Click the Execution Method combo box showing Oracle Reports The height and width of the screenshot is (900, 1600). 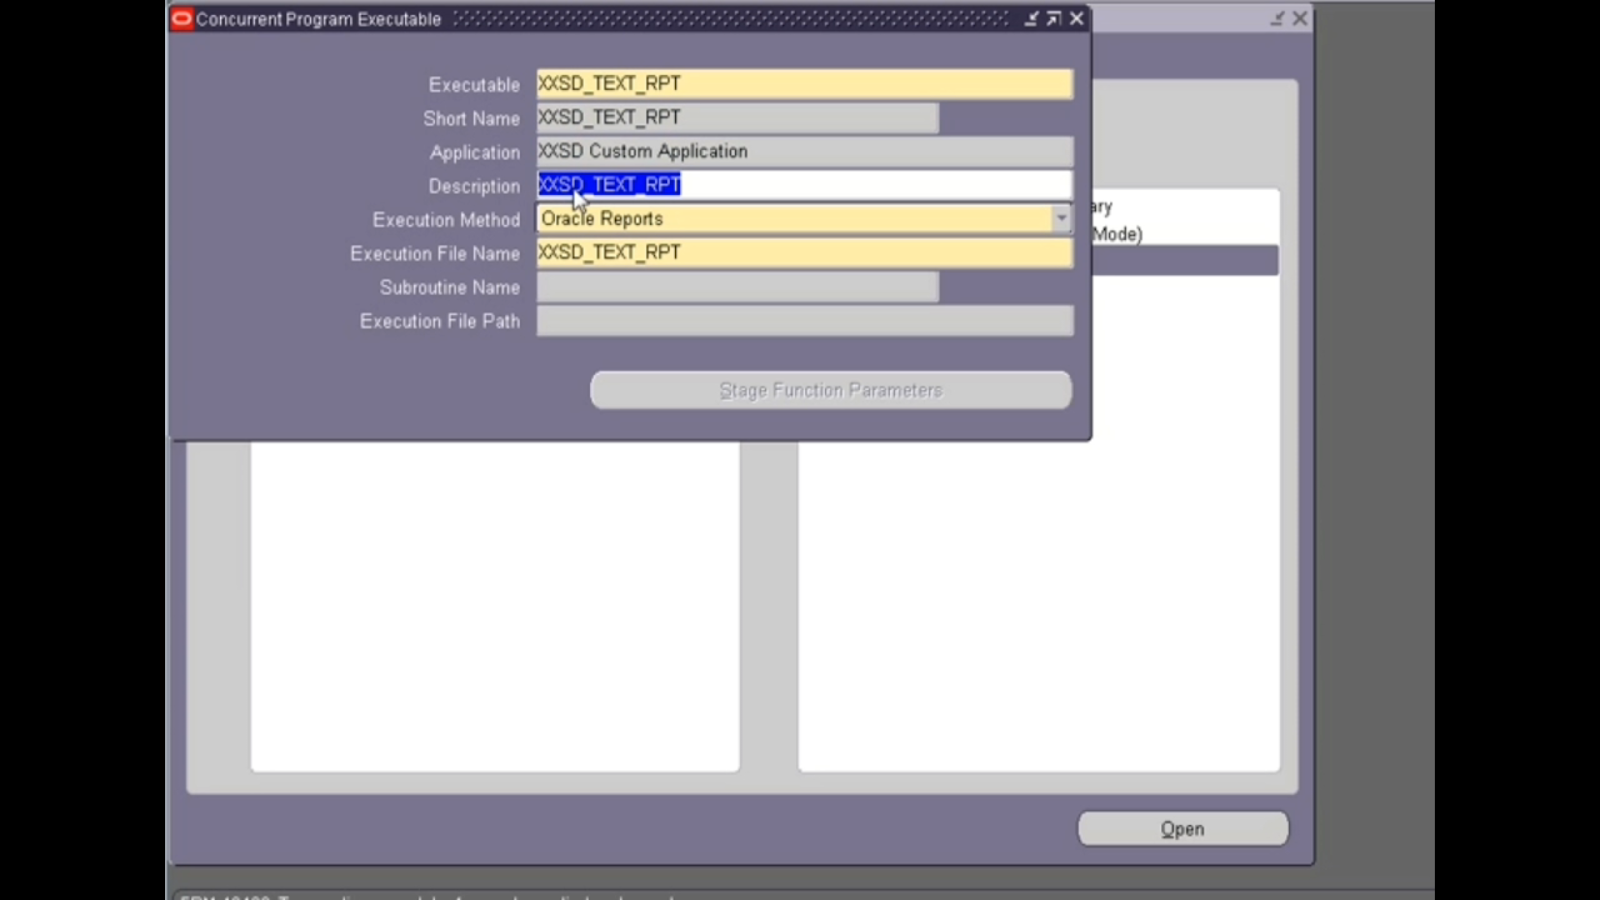click(790, 218)
